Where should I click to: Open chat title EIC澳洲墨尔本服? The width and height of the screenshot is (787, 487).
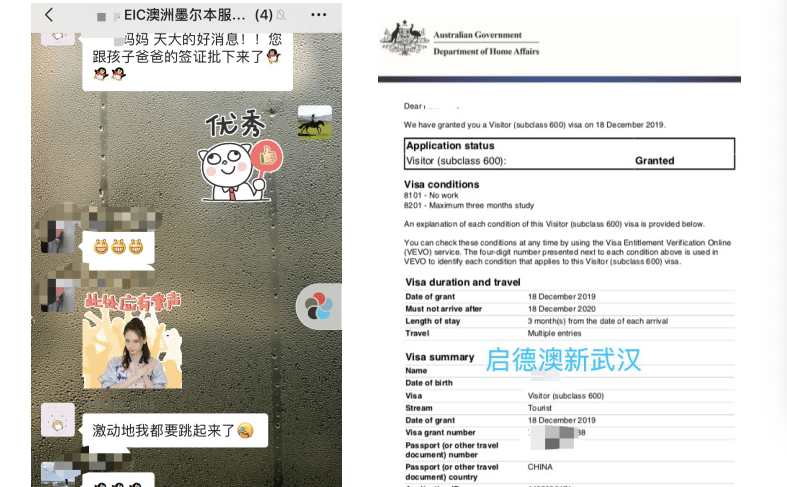[x=184, y=15]
